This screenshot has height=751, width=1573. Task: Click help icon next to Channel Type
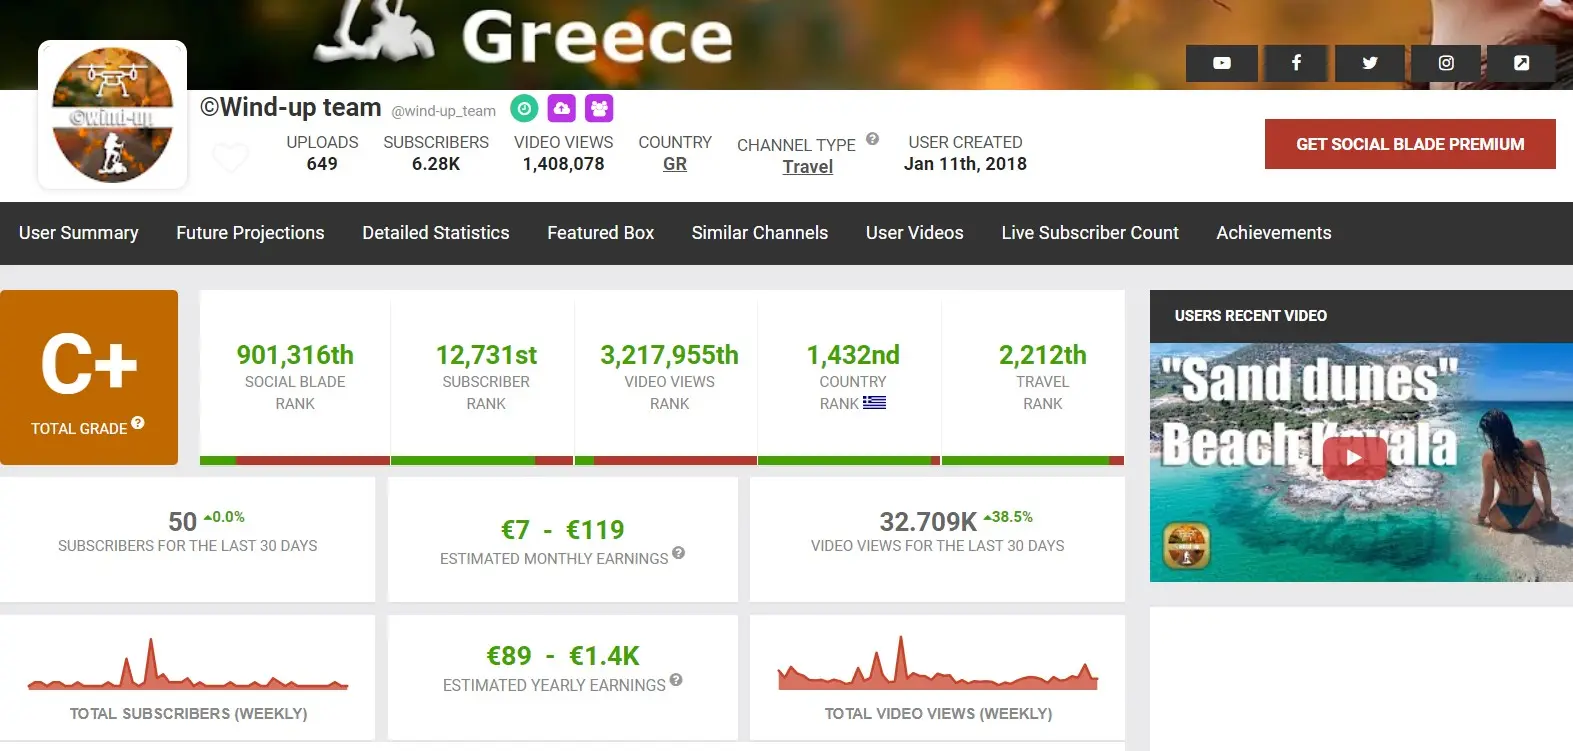[x=872, y=139]
